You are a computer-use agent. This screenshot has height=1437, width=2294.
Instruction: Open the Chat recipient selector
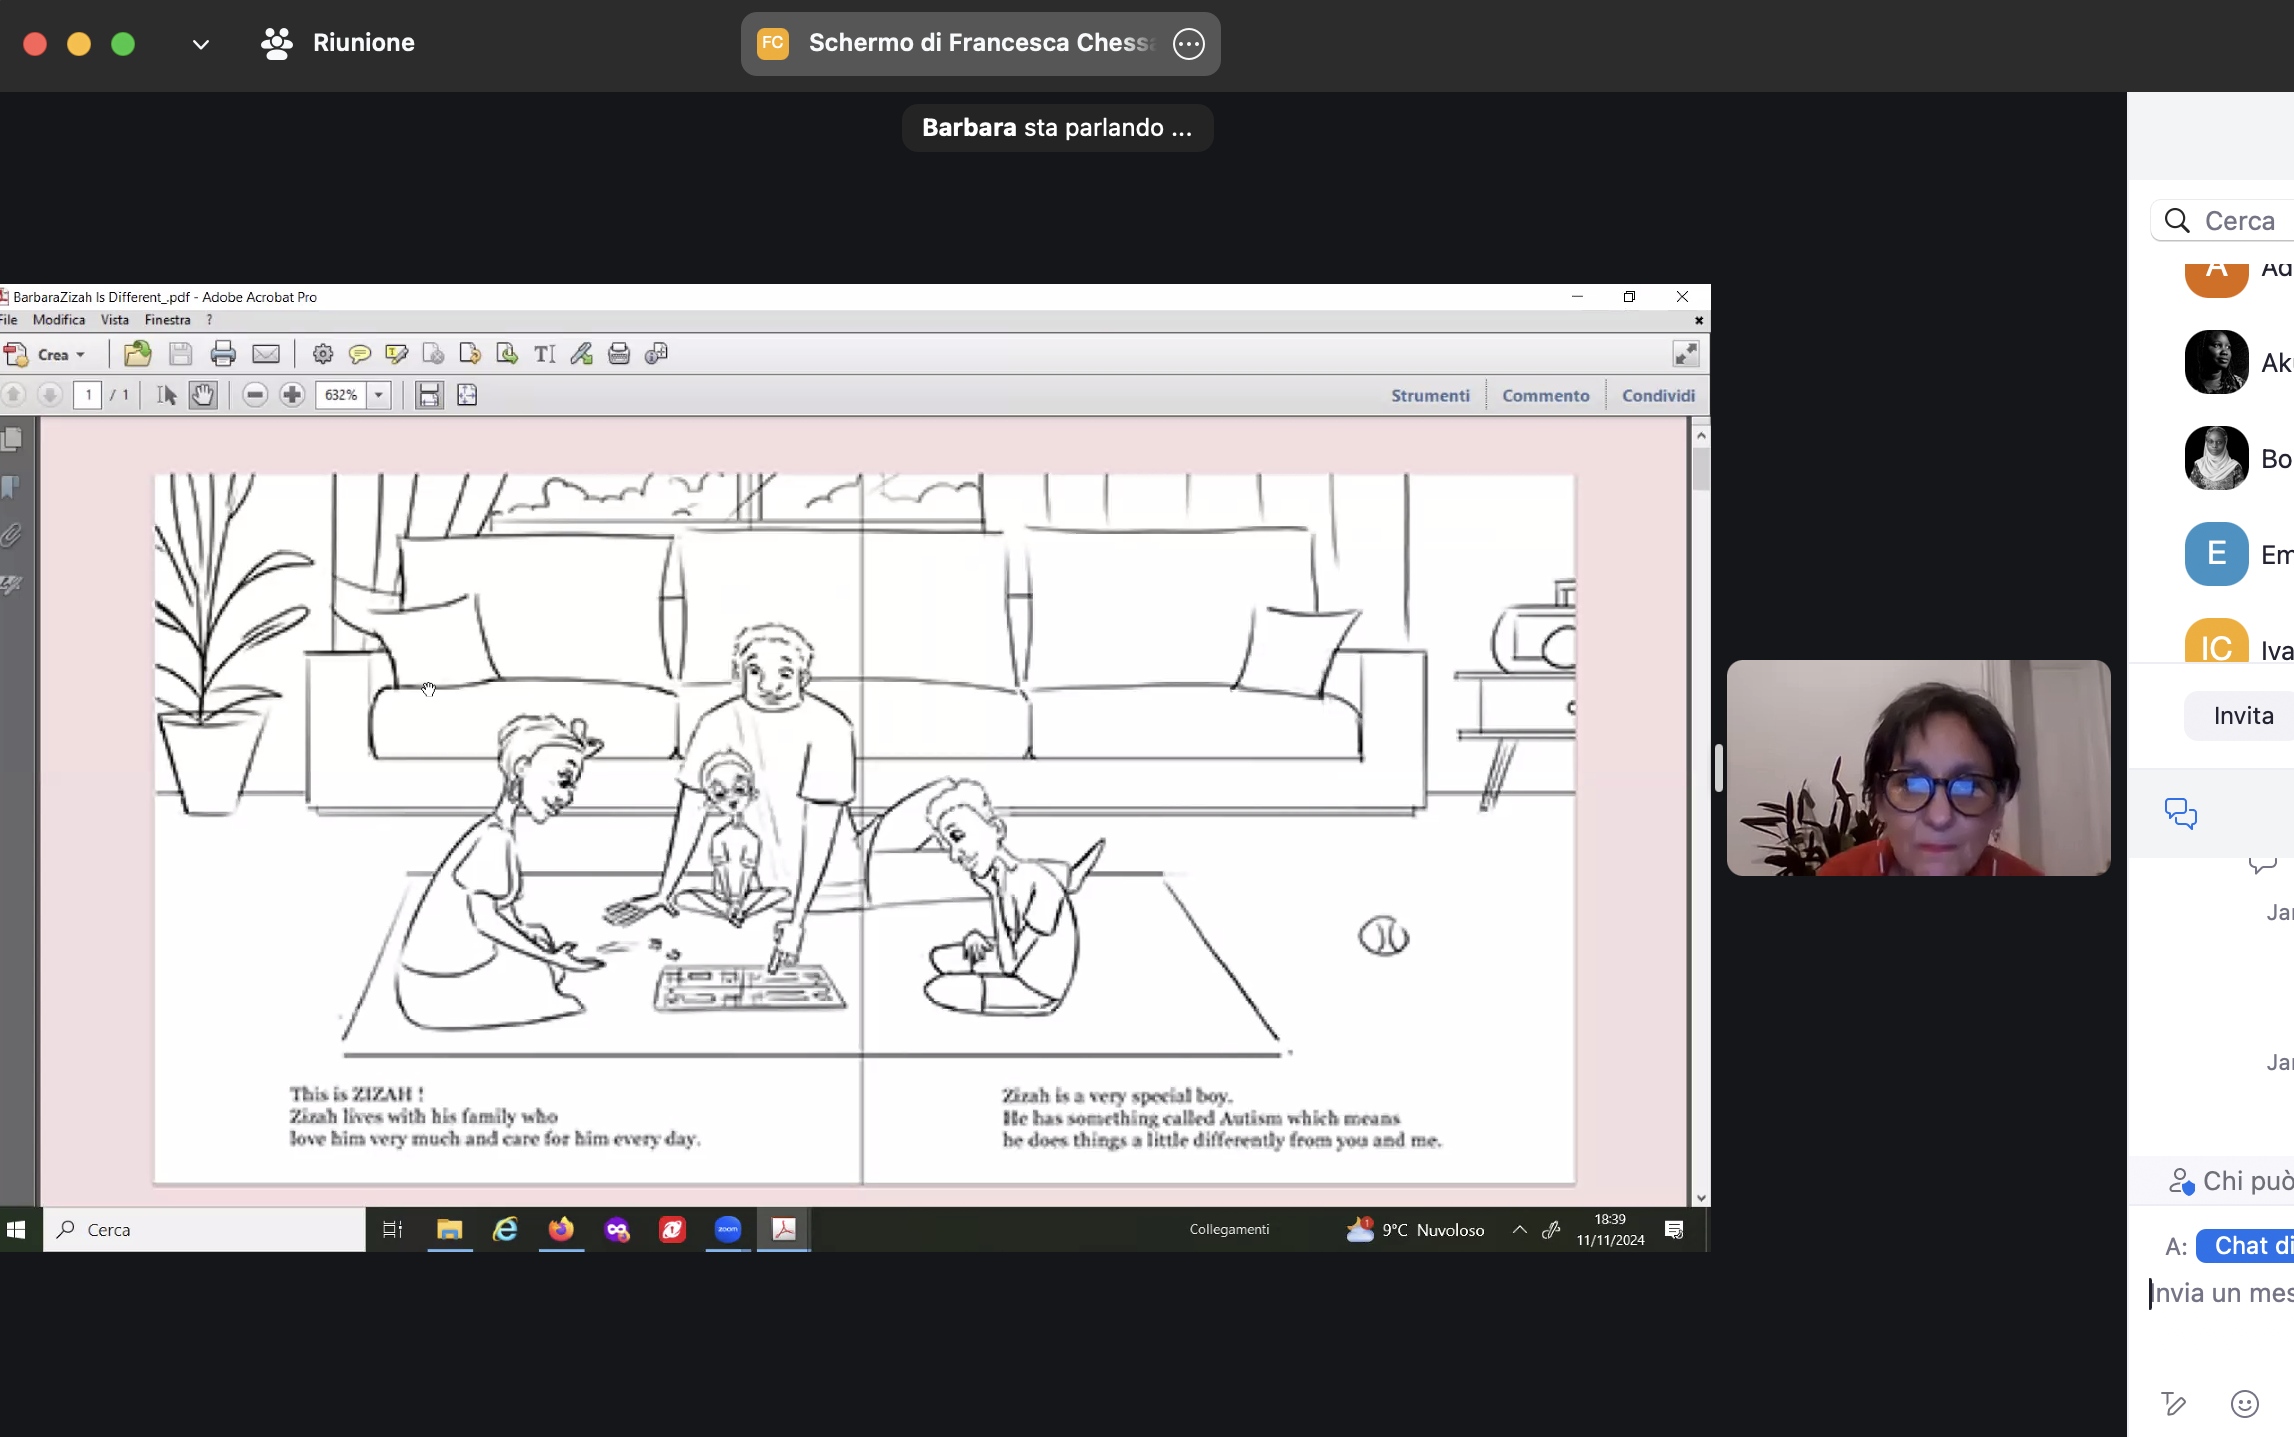click(2246, 1245)
